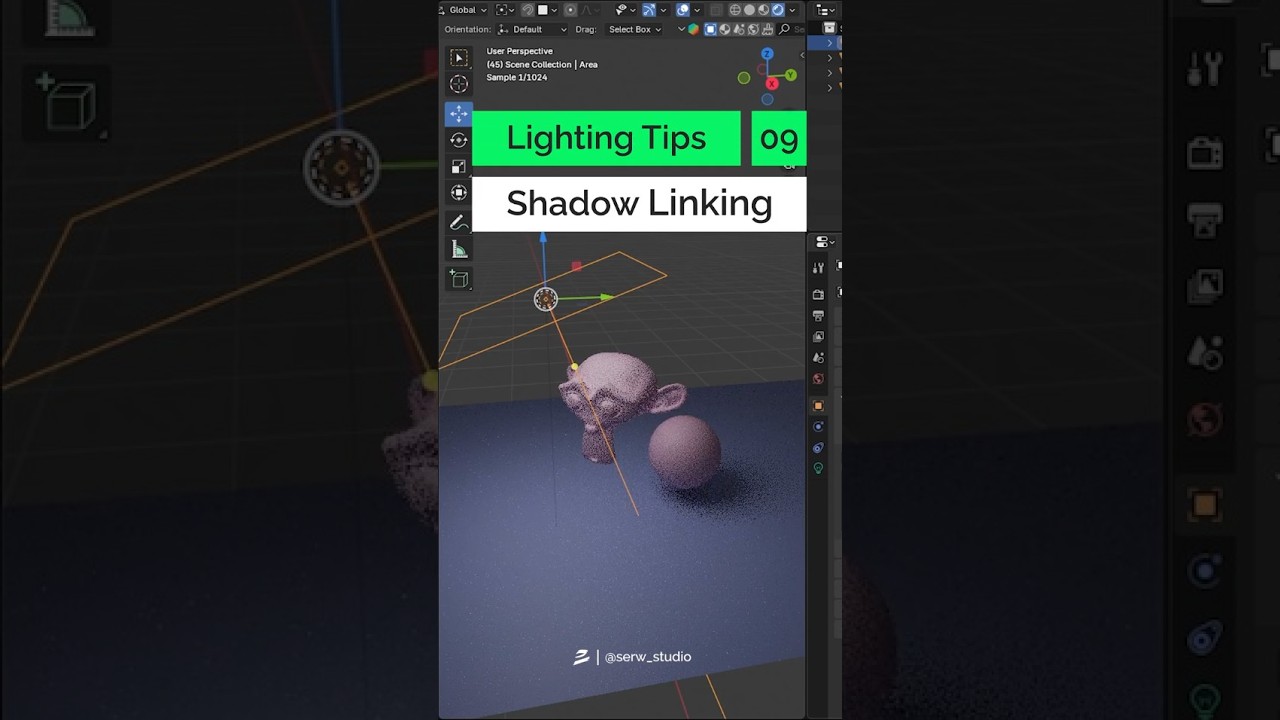Open the World properties tab

tap(818, 379)
